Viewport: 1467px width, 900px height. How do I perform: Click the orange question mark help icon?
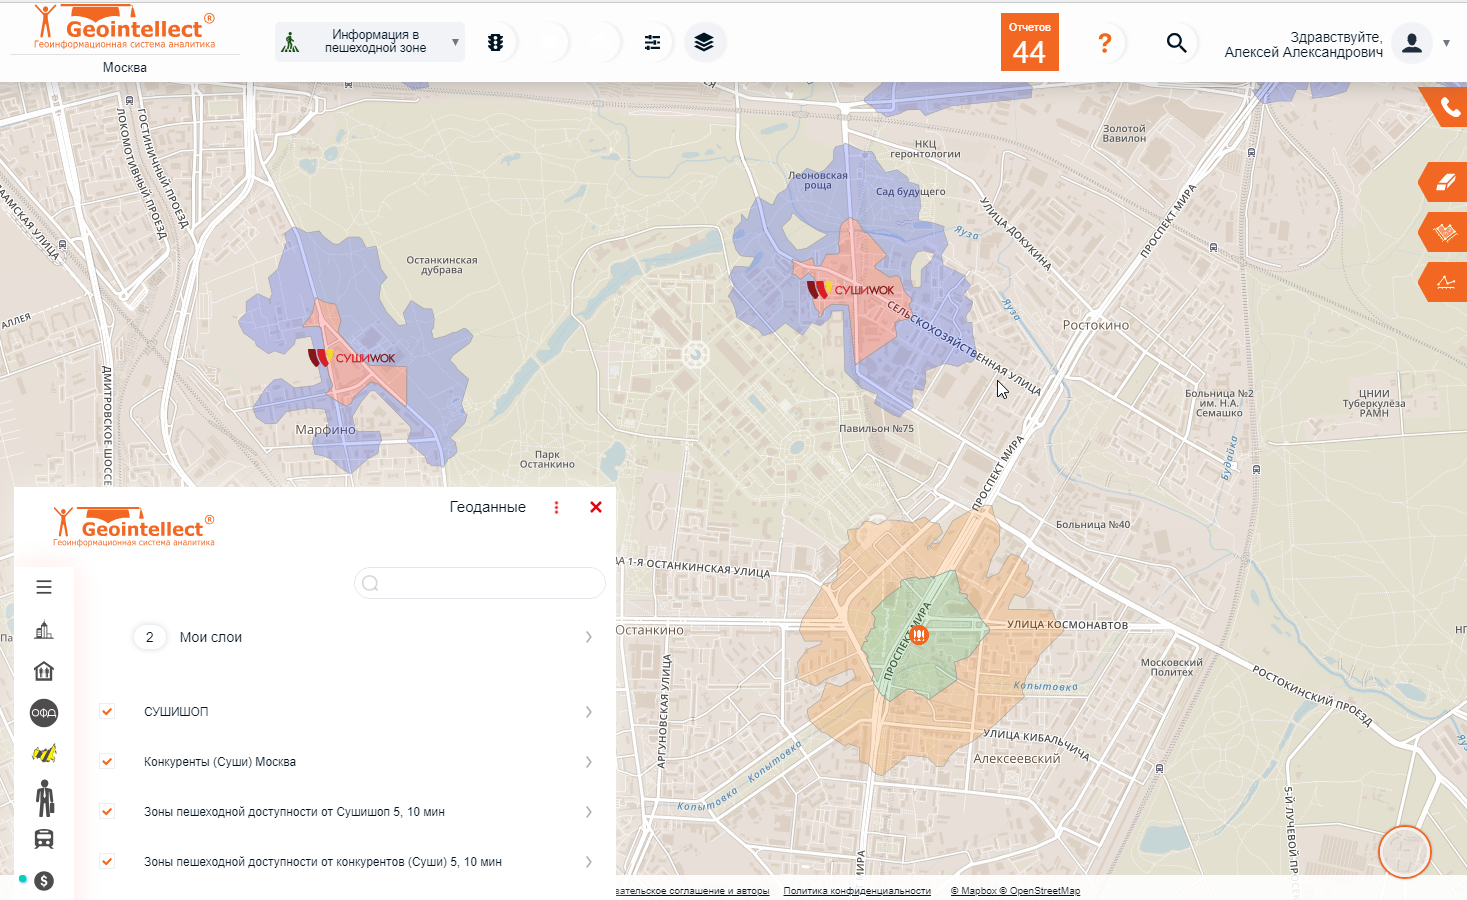coord(1104,43)
